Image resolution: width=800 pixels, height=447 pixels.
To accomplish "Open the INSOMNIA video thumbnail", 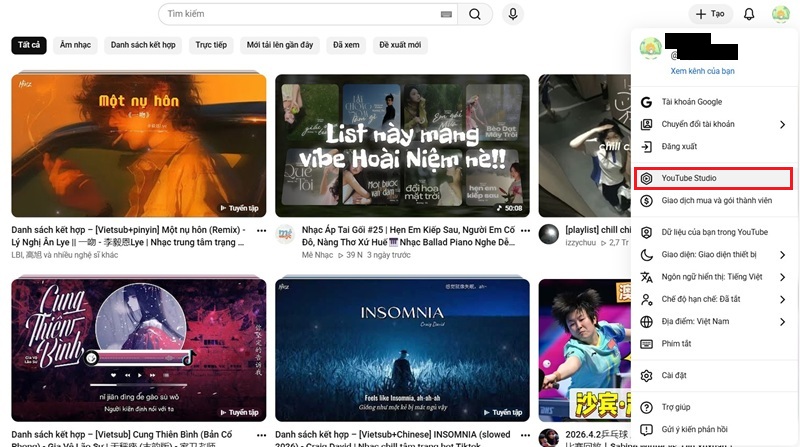I will click(402, 350).
